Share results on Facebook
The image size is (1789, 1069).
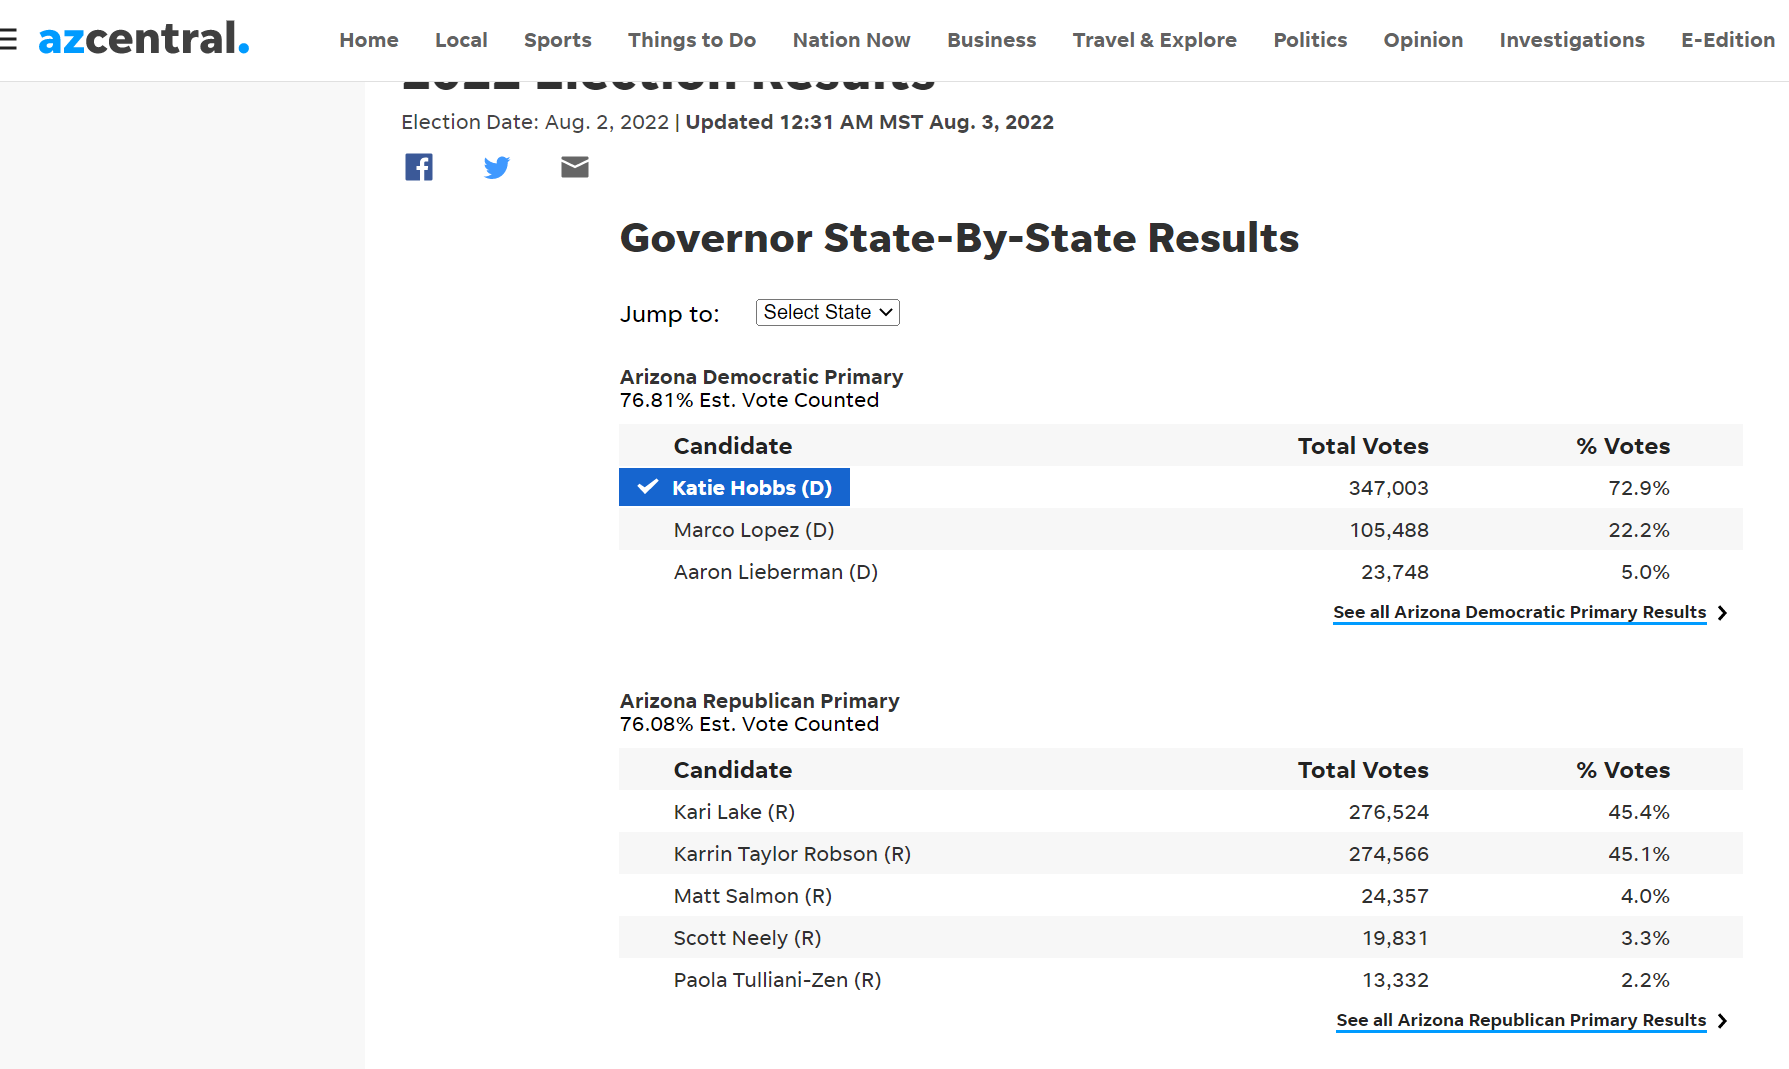(x=419, y=167)
